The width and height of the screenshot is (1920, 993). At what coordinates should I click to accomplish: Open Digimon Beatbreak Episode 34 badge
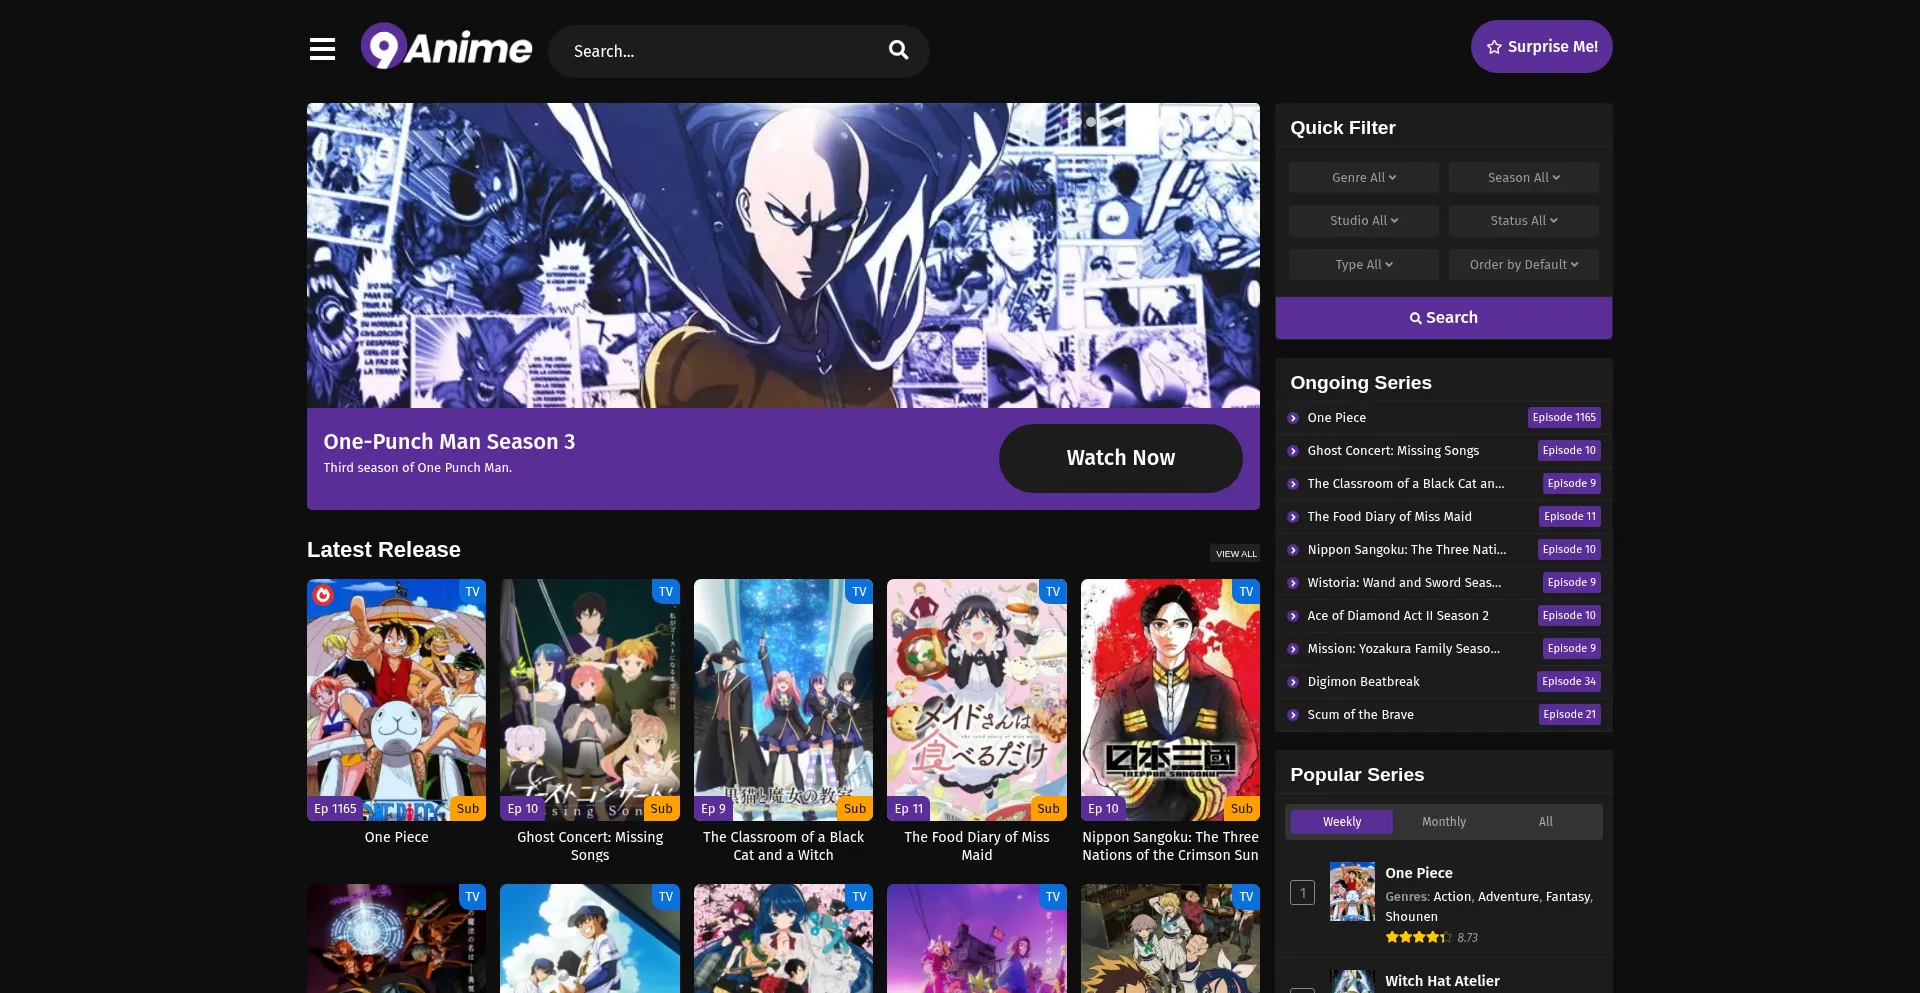pos(1568,681)
